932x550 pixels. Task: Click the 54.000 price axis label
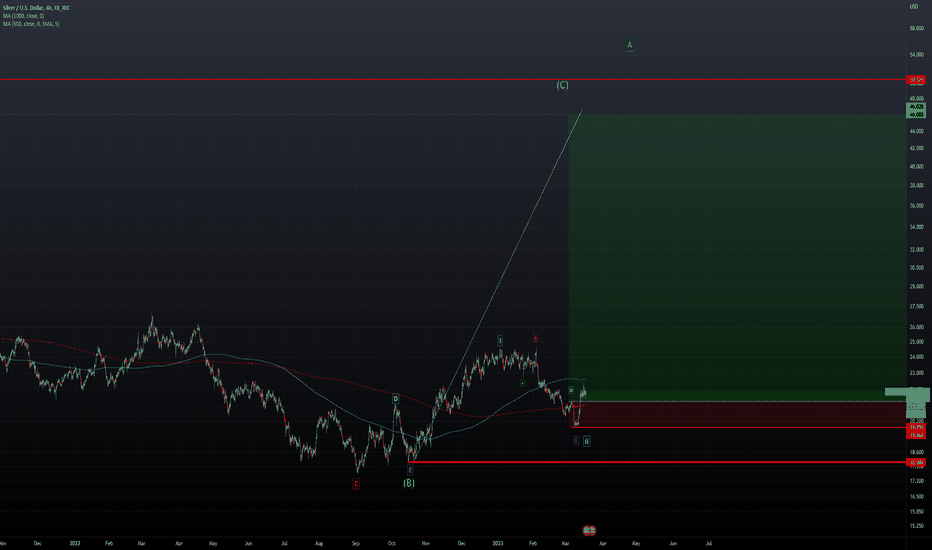point(917,55)
